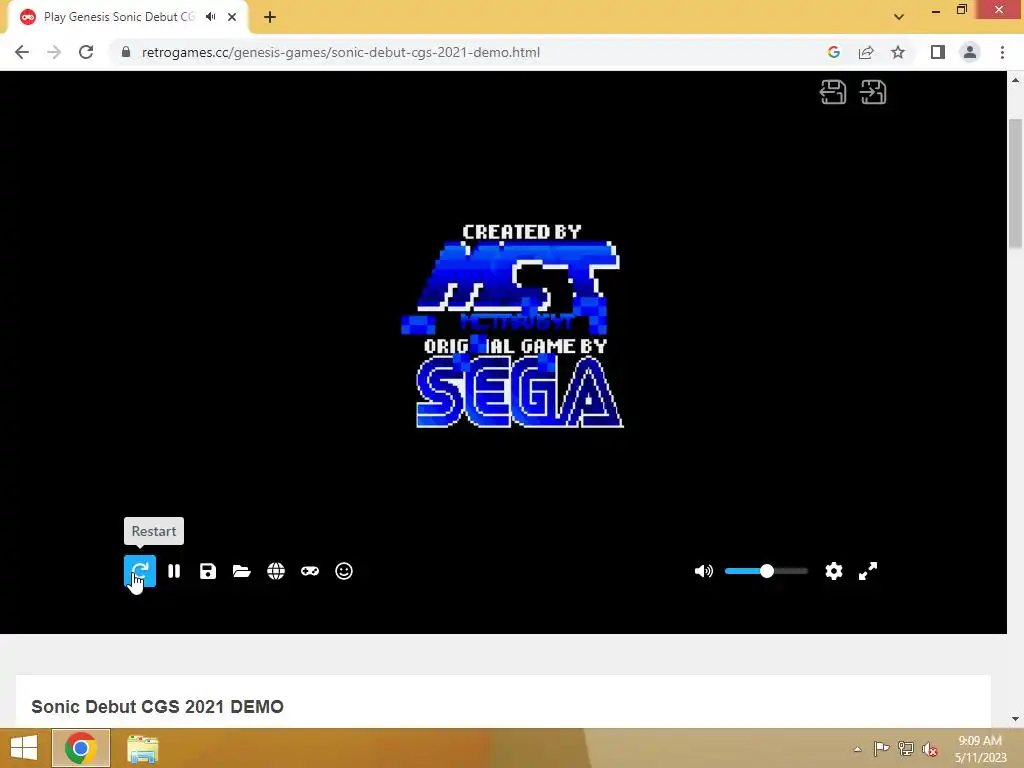Open Chrome three-dot menu

pyautogui.click(x=1002, y=52)
